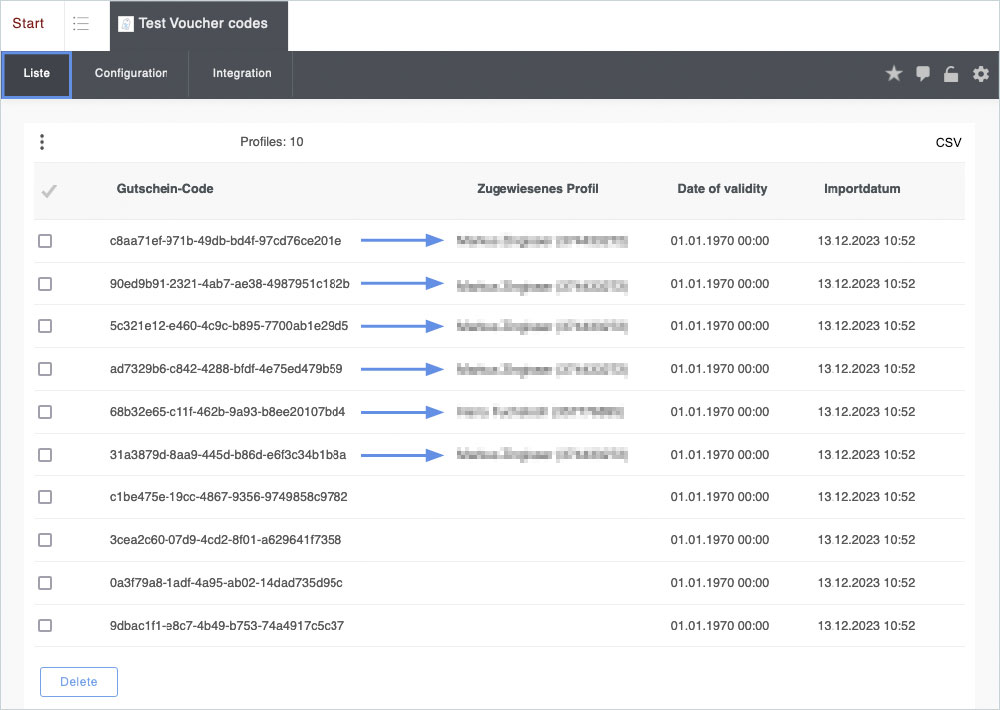The image size is (1000, 710).
Task: Check the box for code c8aa71ef-971b
Action: (x=45, y=240)
